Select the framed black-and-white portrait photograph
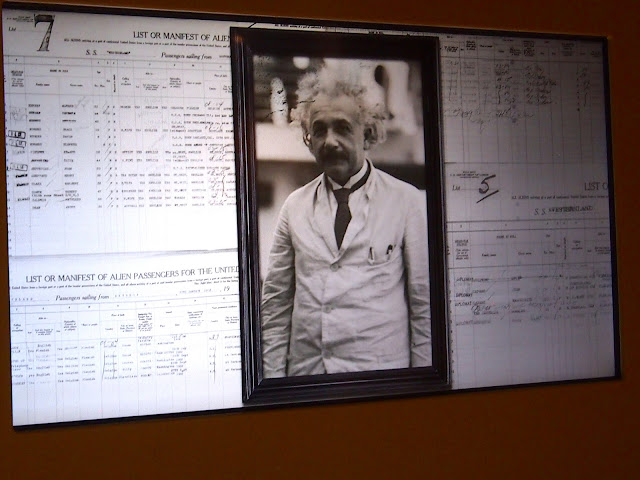Screen dimensions: 640x480 (341, 215)
